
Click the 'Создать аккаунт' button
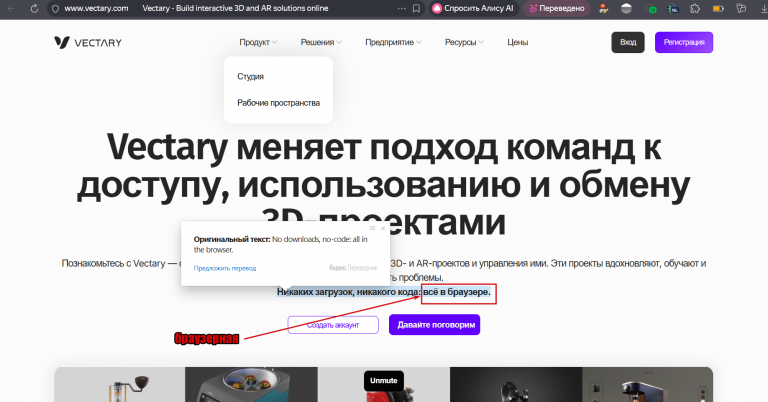333,325
